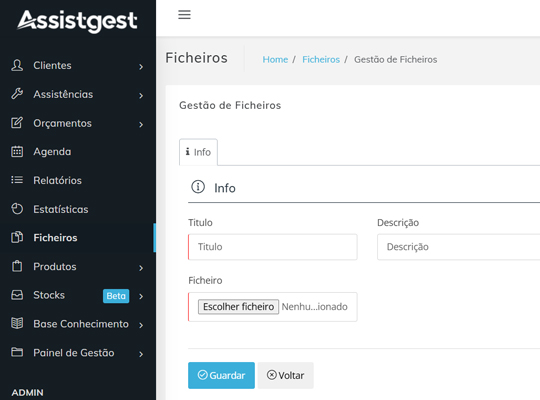This screenshot has width=540, height=400.
Task: Click the Escolher ficheiro button
Action: 238,307
